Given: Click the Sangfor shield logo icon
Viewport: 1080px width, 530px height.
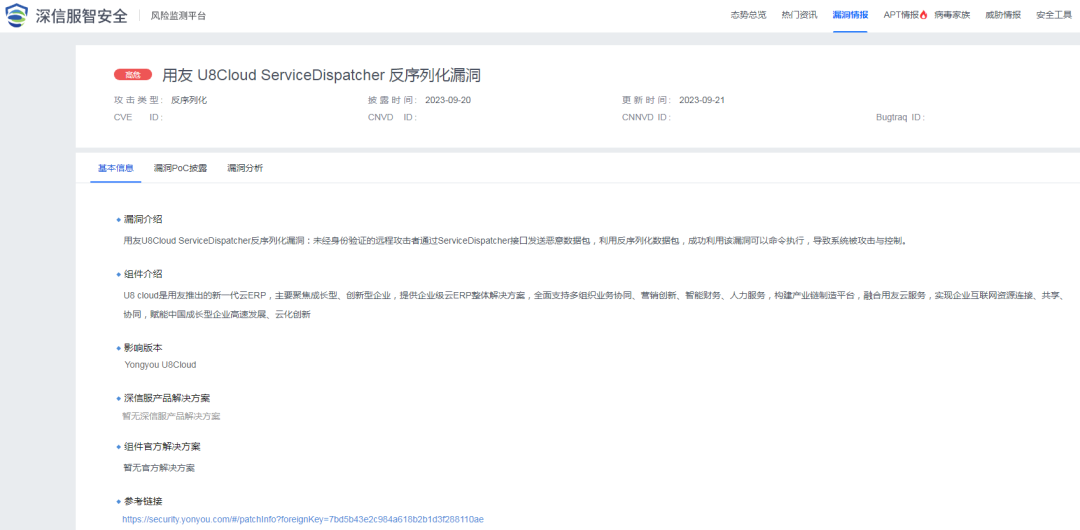Looking at the screenshot, I should pos(17,14).
